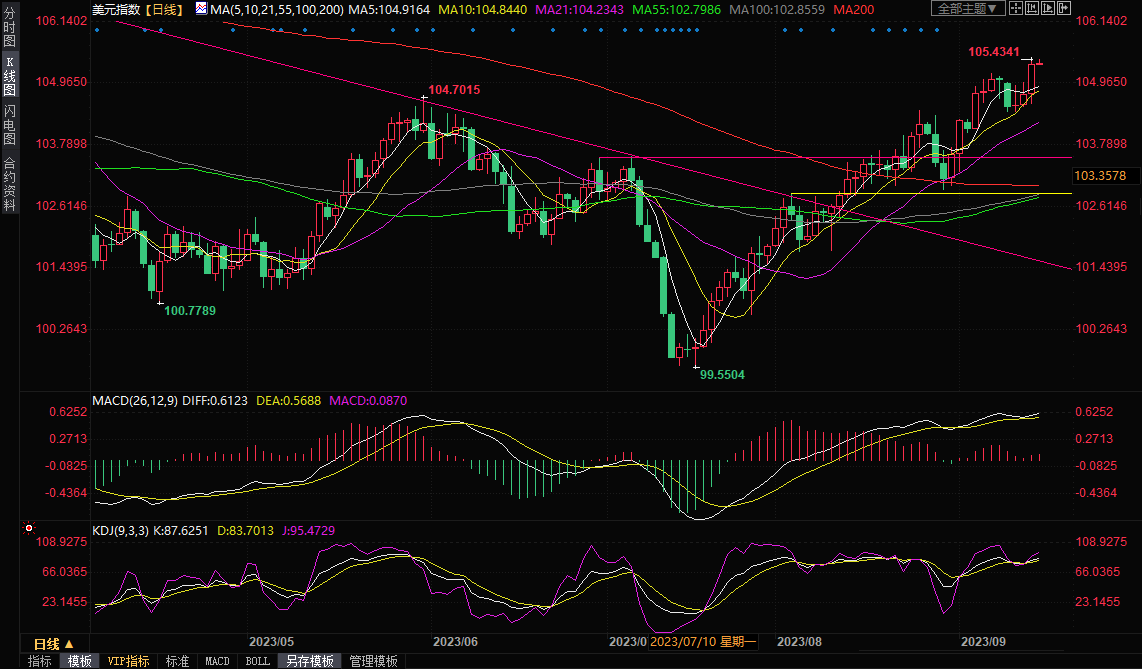Click the 2023/07/10 date marker on timeline
The width and height of the screenshot is (1142, 669).
(690, 641)
